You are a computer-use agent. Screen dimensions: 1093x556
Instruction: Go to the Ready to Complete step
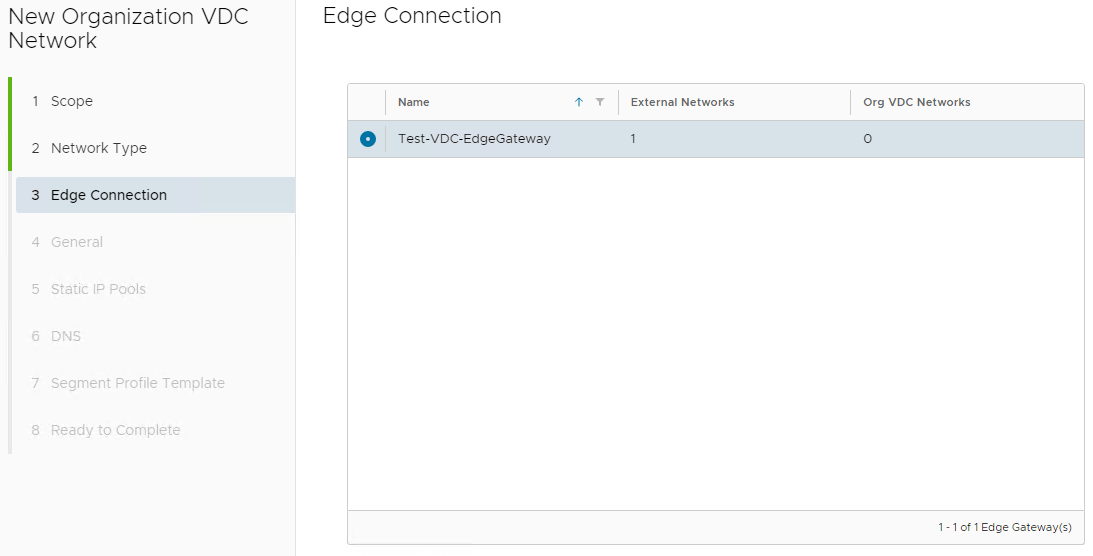(x=116, y=430)
